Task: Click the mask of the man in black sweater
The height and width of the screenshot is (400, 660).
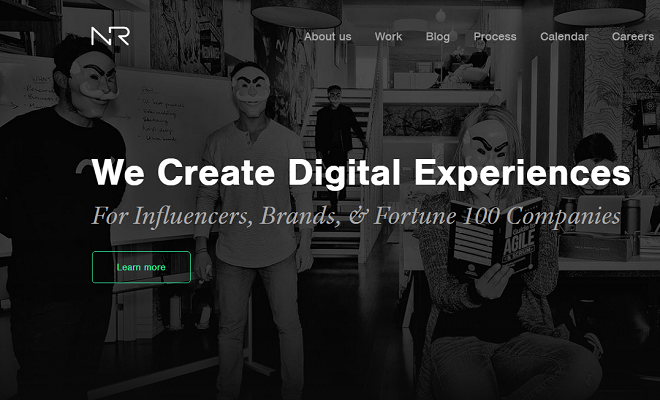Action: pos(93,81)
